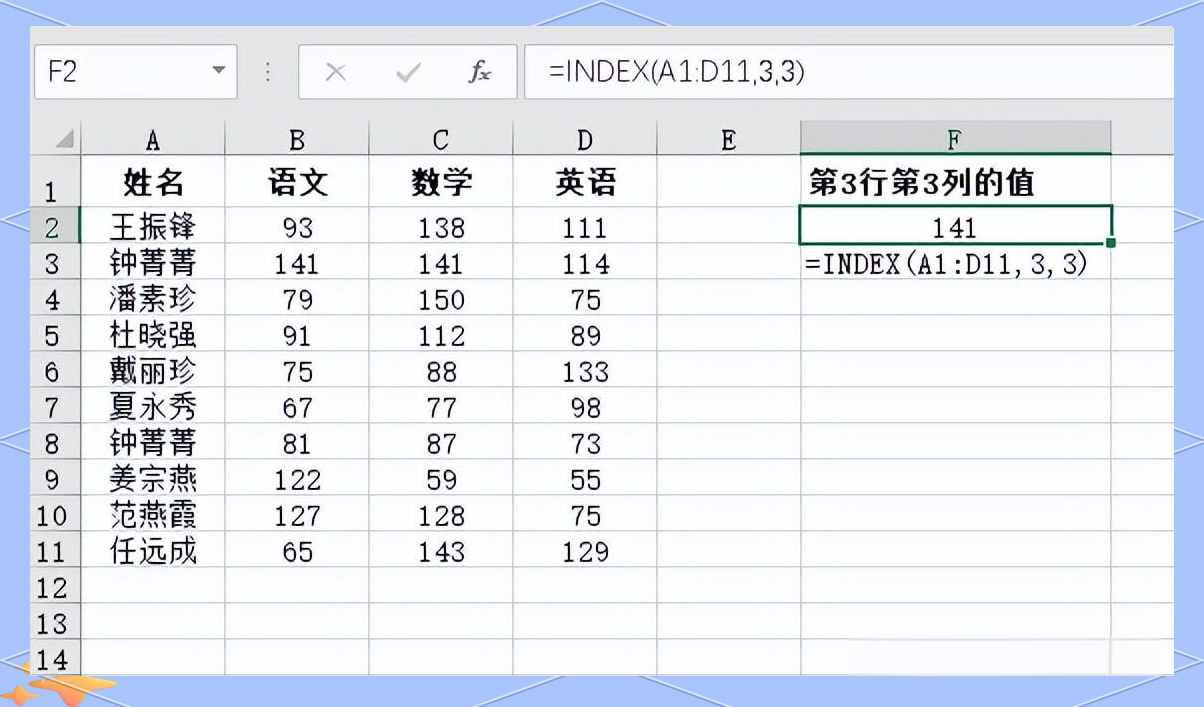
Task: Click the =INDEX(A1:D11,3,3) text cell in column F
Action: 955,264
